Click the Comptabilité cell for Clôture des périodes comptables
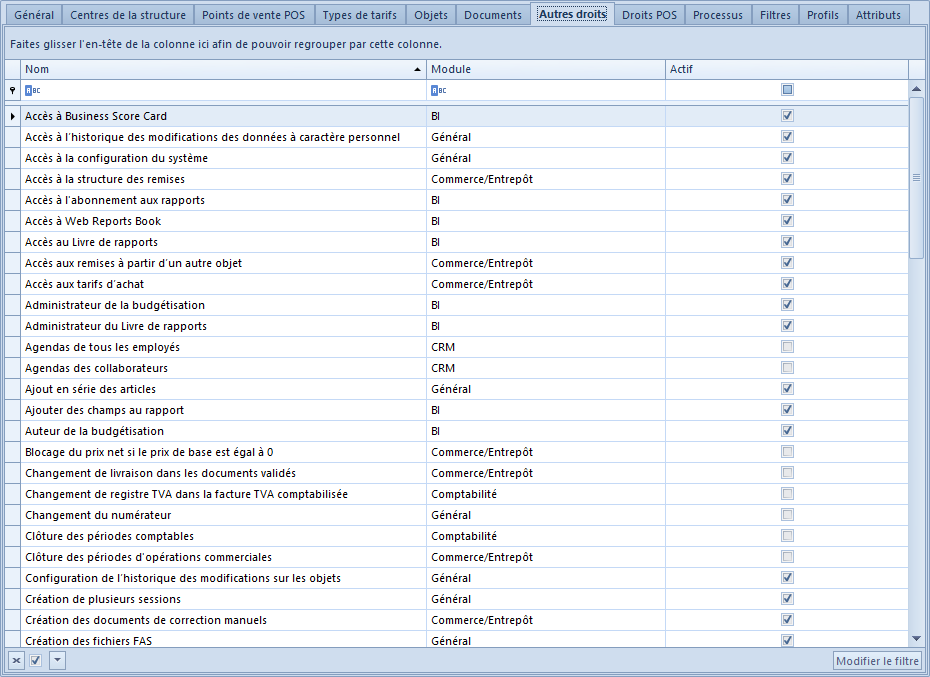The height and width of the screenshot is (677, 930). click(546, 536)
